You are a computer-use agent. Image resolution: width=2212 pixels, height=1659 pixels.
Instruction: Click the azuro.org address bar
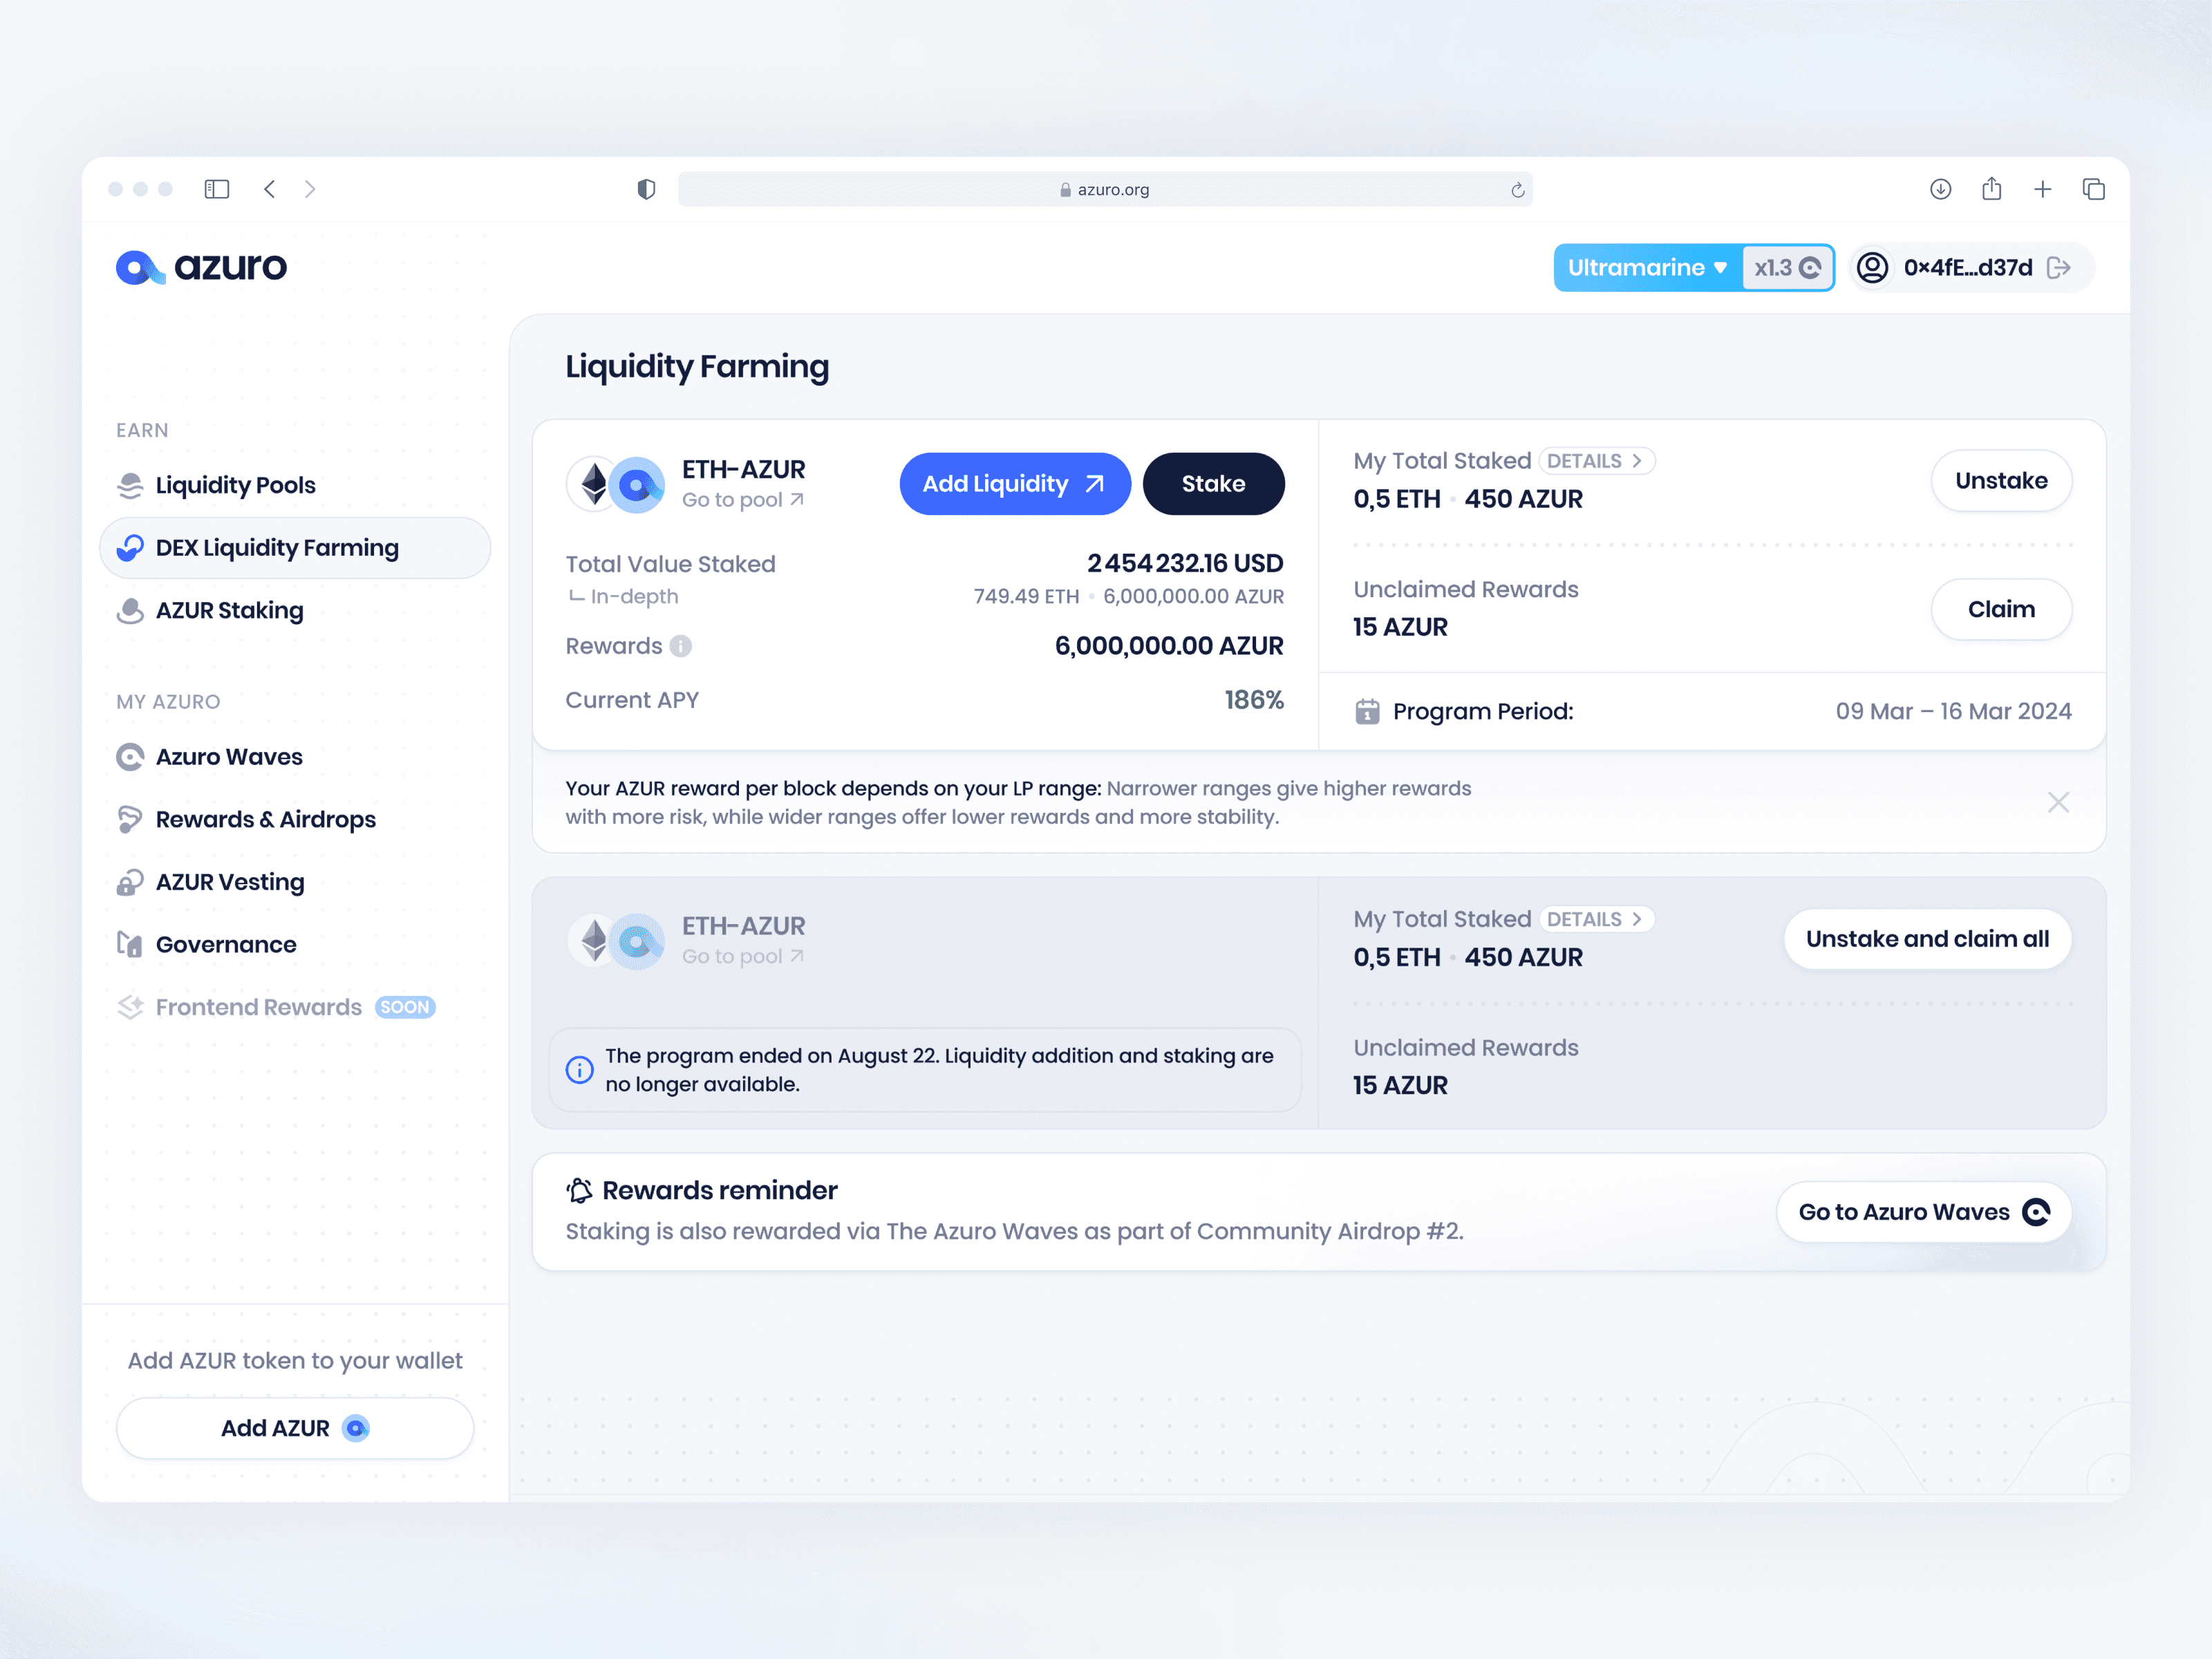(x=1104, y=190)
